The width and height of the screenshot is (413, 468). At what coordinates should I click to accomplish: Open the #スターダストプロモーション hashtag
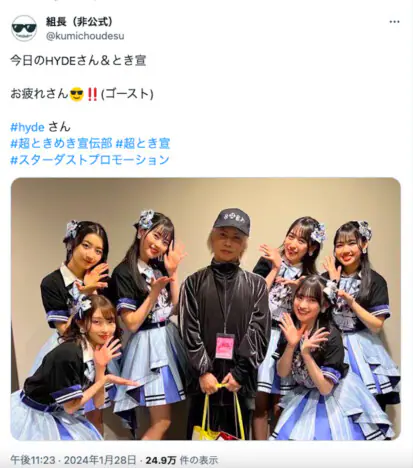tap(90, 160)
